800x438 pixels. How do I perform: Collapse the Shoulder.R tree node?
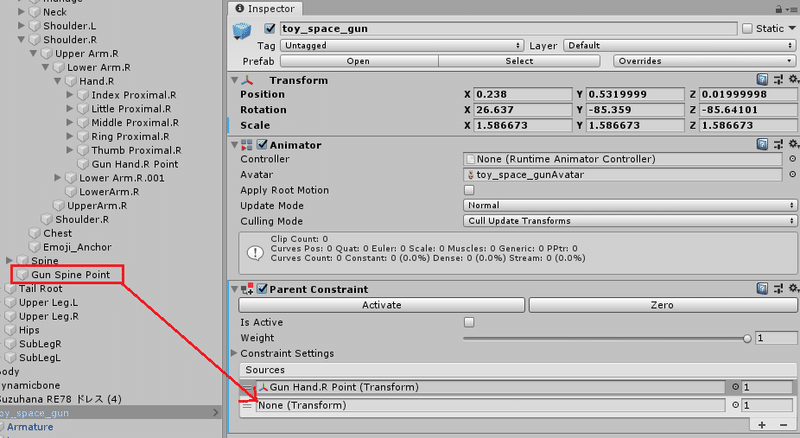pyautogui.click(x=21, y=39)
